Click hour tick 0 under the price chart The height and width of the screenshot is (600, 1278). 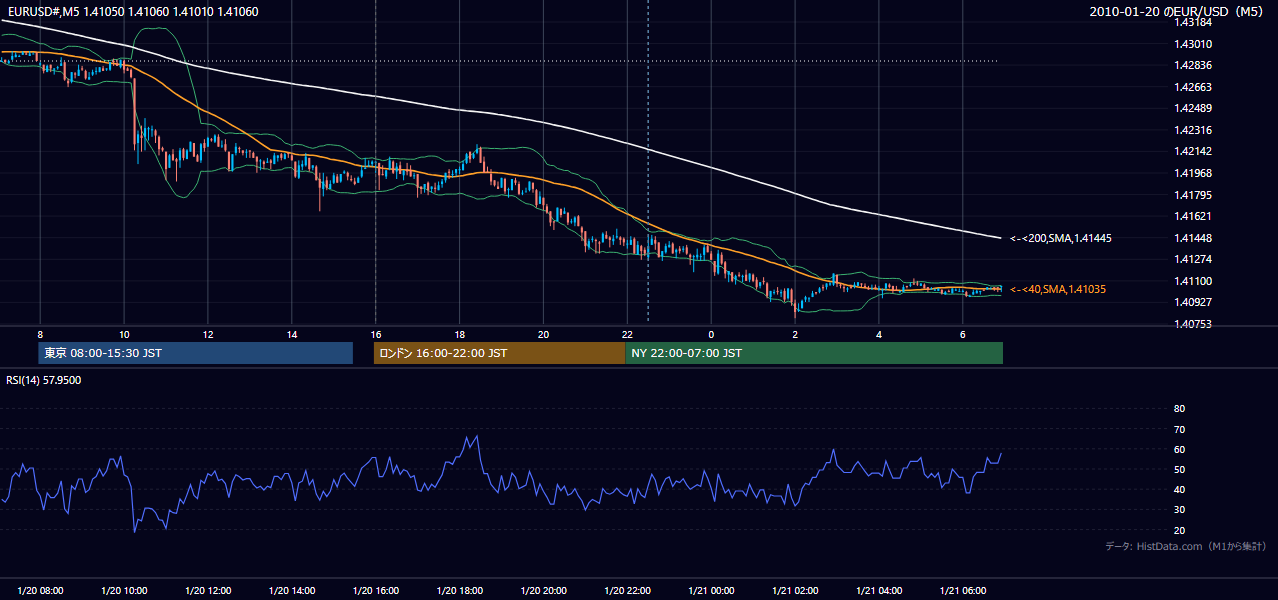[x=711, y=334]
